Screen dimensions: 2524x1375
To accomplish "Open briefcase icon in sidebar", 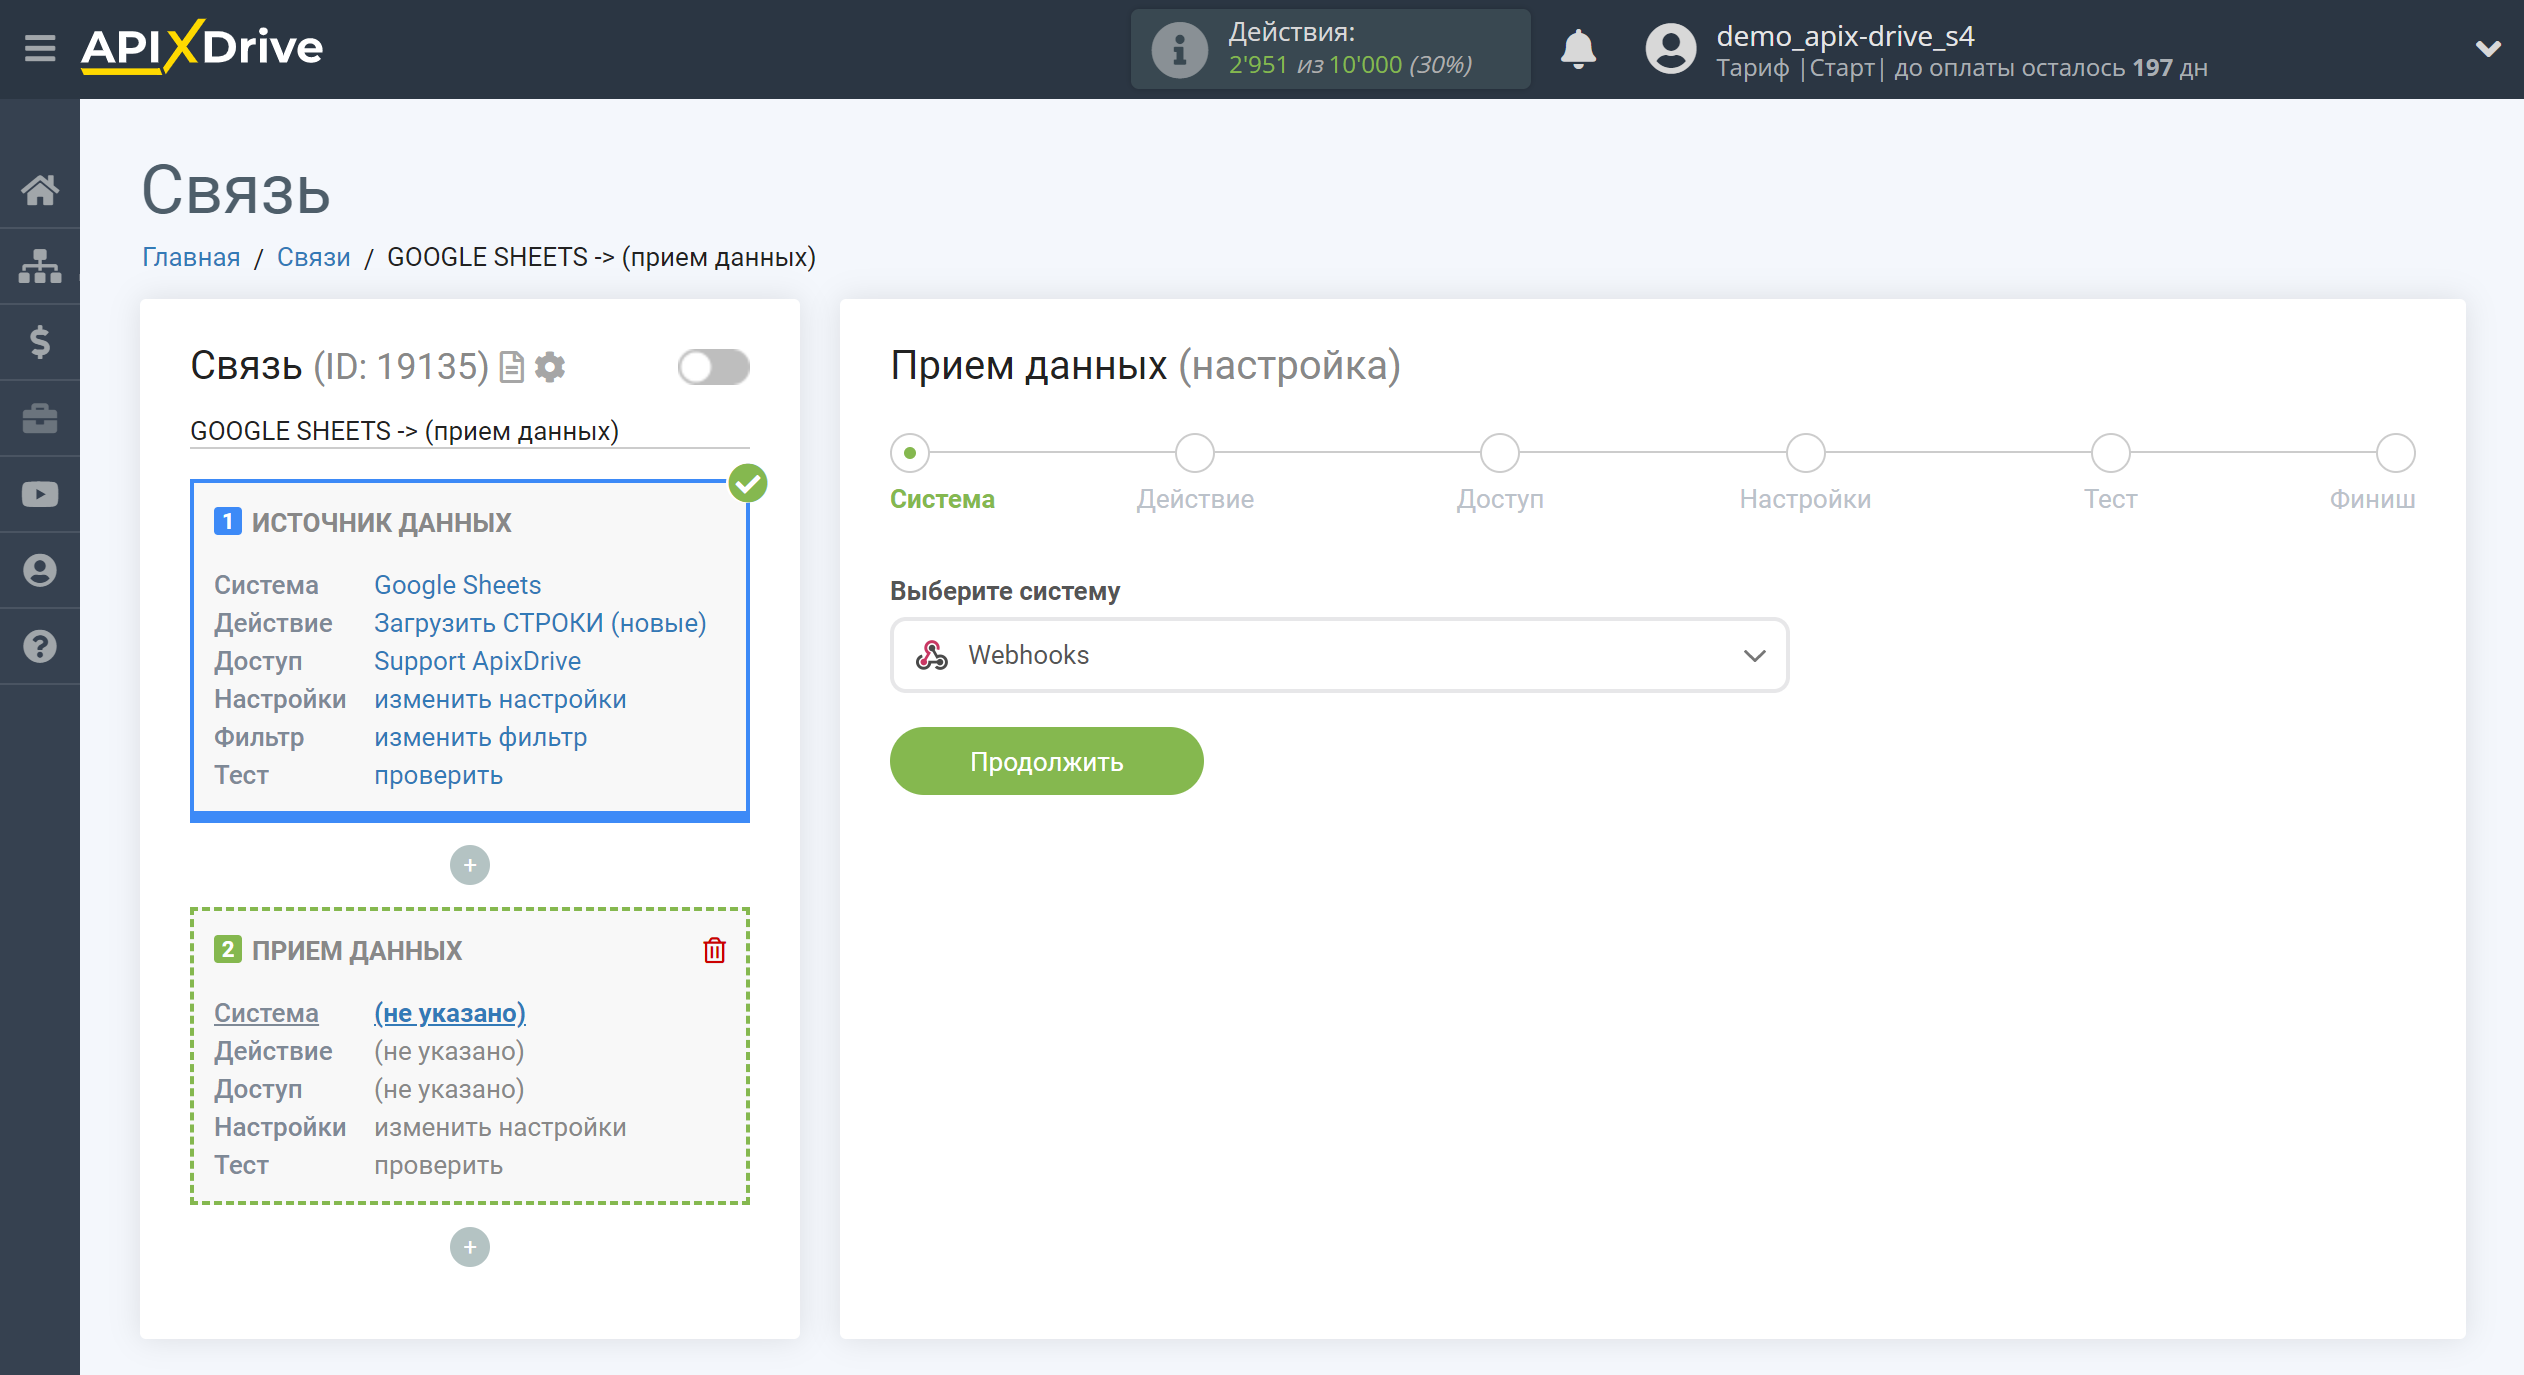I will tap(40, 418).
